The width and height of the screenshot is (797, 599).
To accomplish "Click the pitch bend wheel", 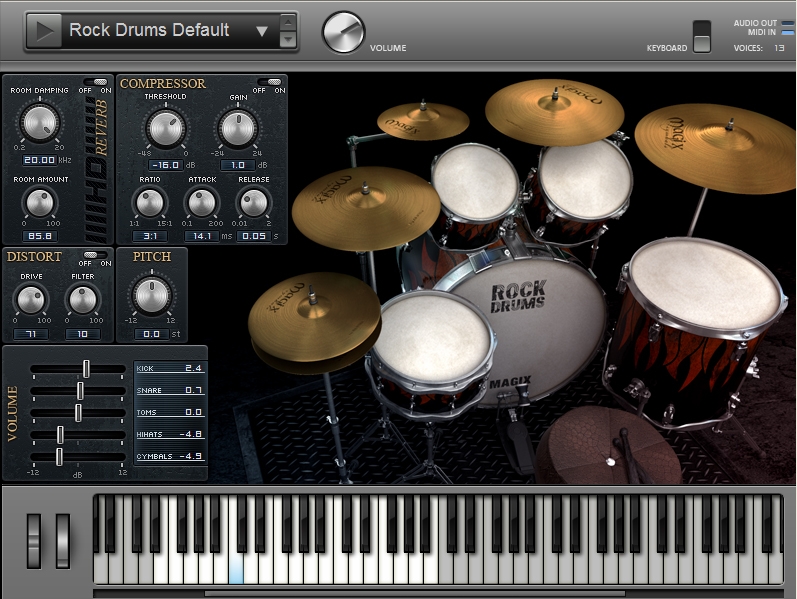I will pyautogui.click(x=34, y=541).
